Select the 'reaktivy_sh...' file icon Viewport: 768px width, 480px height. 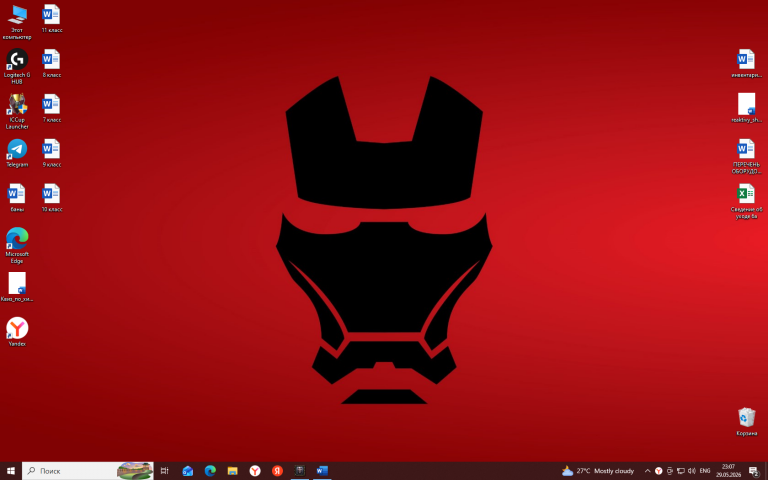pyautogui.click(x=746, y=108)
